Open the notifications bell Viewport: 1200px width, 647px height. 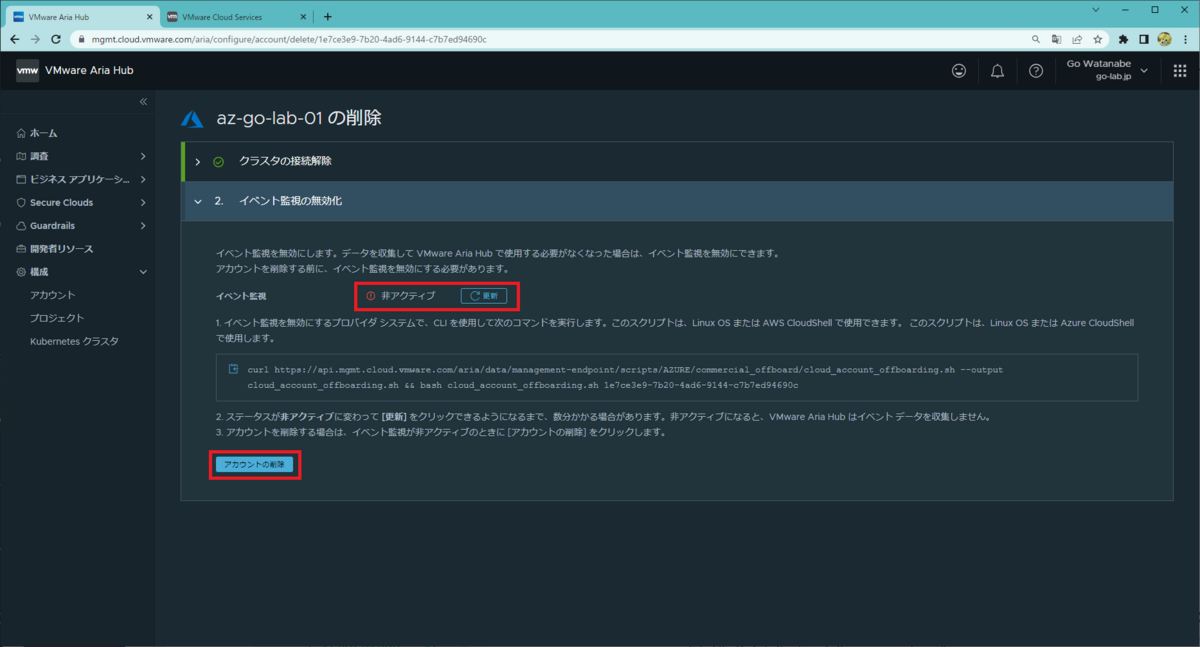point(997,71)
